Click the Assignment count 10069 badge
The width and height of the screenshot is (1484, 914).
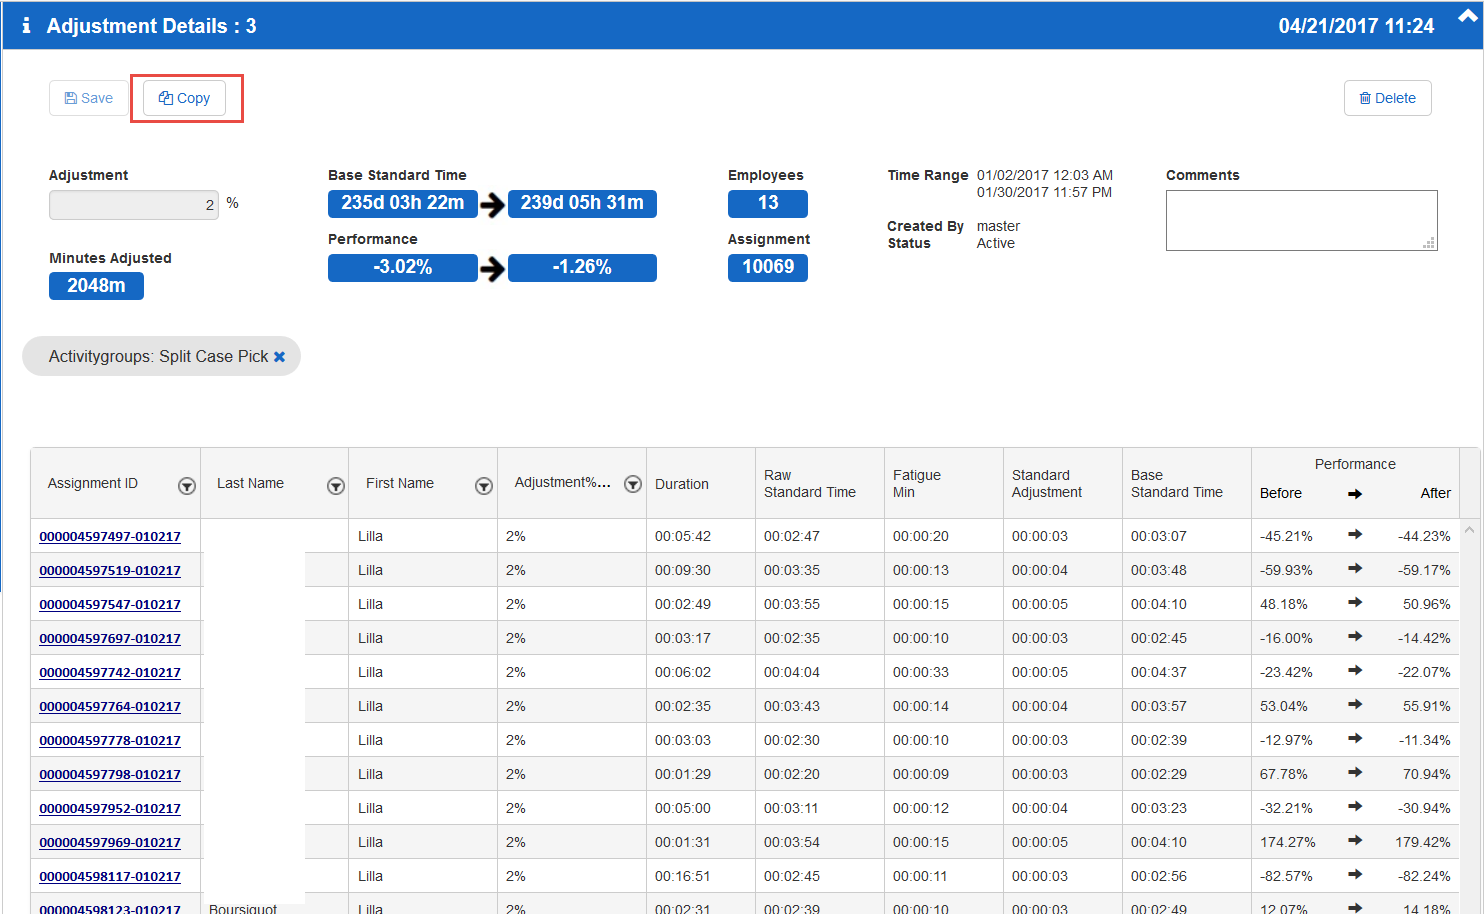click(768, 268)
